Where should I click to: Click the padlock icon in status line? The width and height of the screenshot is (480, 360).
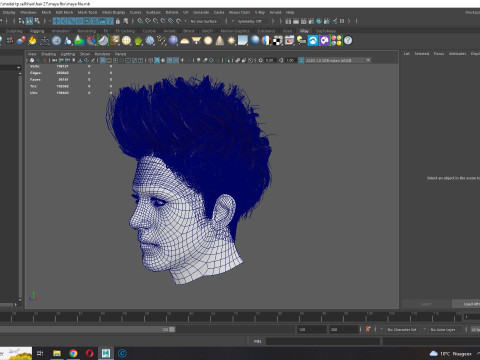coord(118,21)
